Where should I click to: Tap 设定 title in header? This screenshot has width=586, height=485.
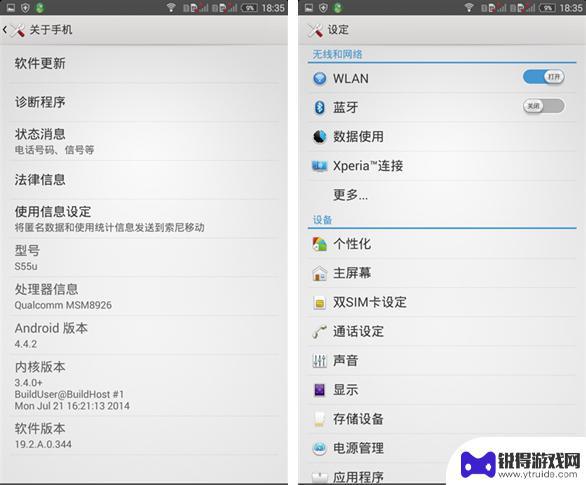[x=338, y=30]
